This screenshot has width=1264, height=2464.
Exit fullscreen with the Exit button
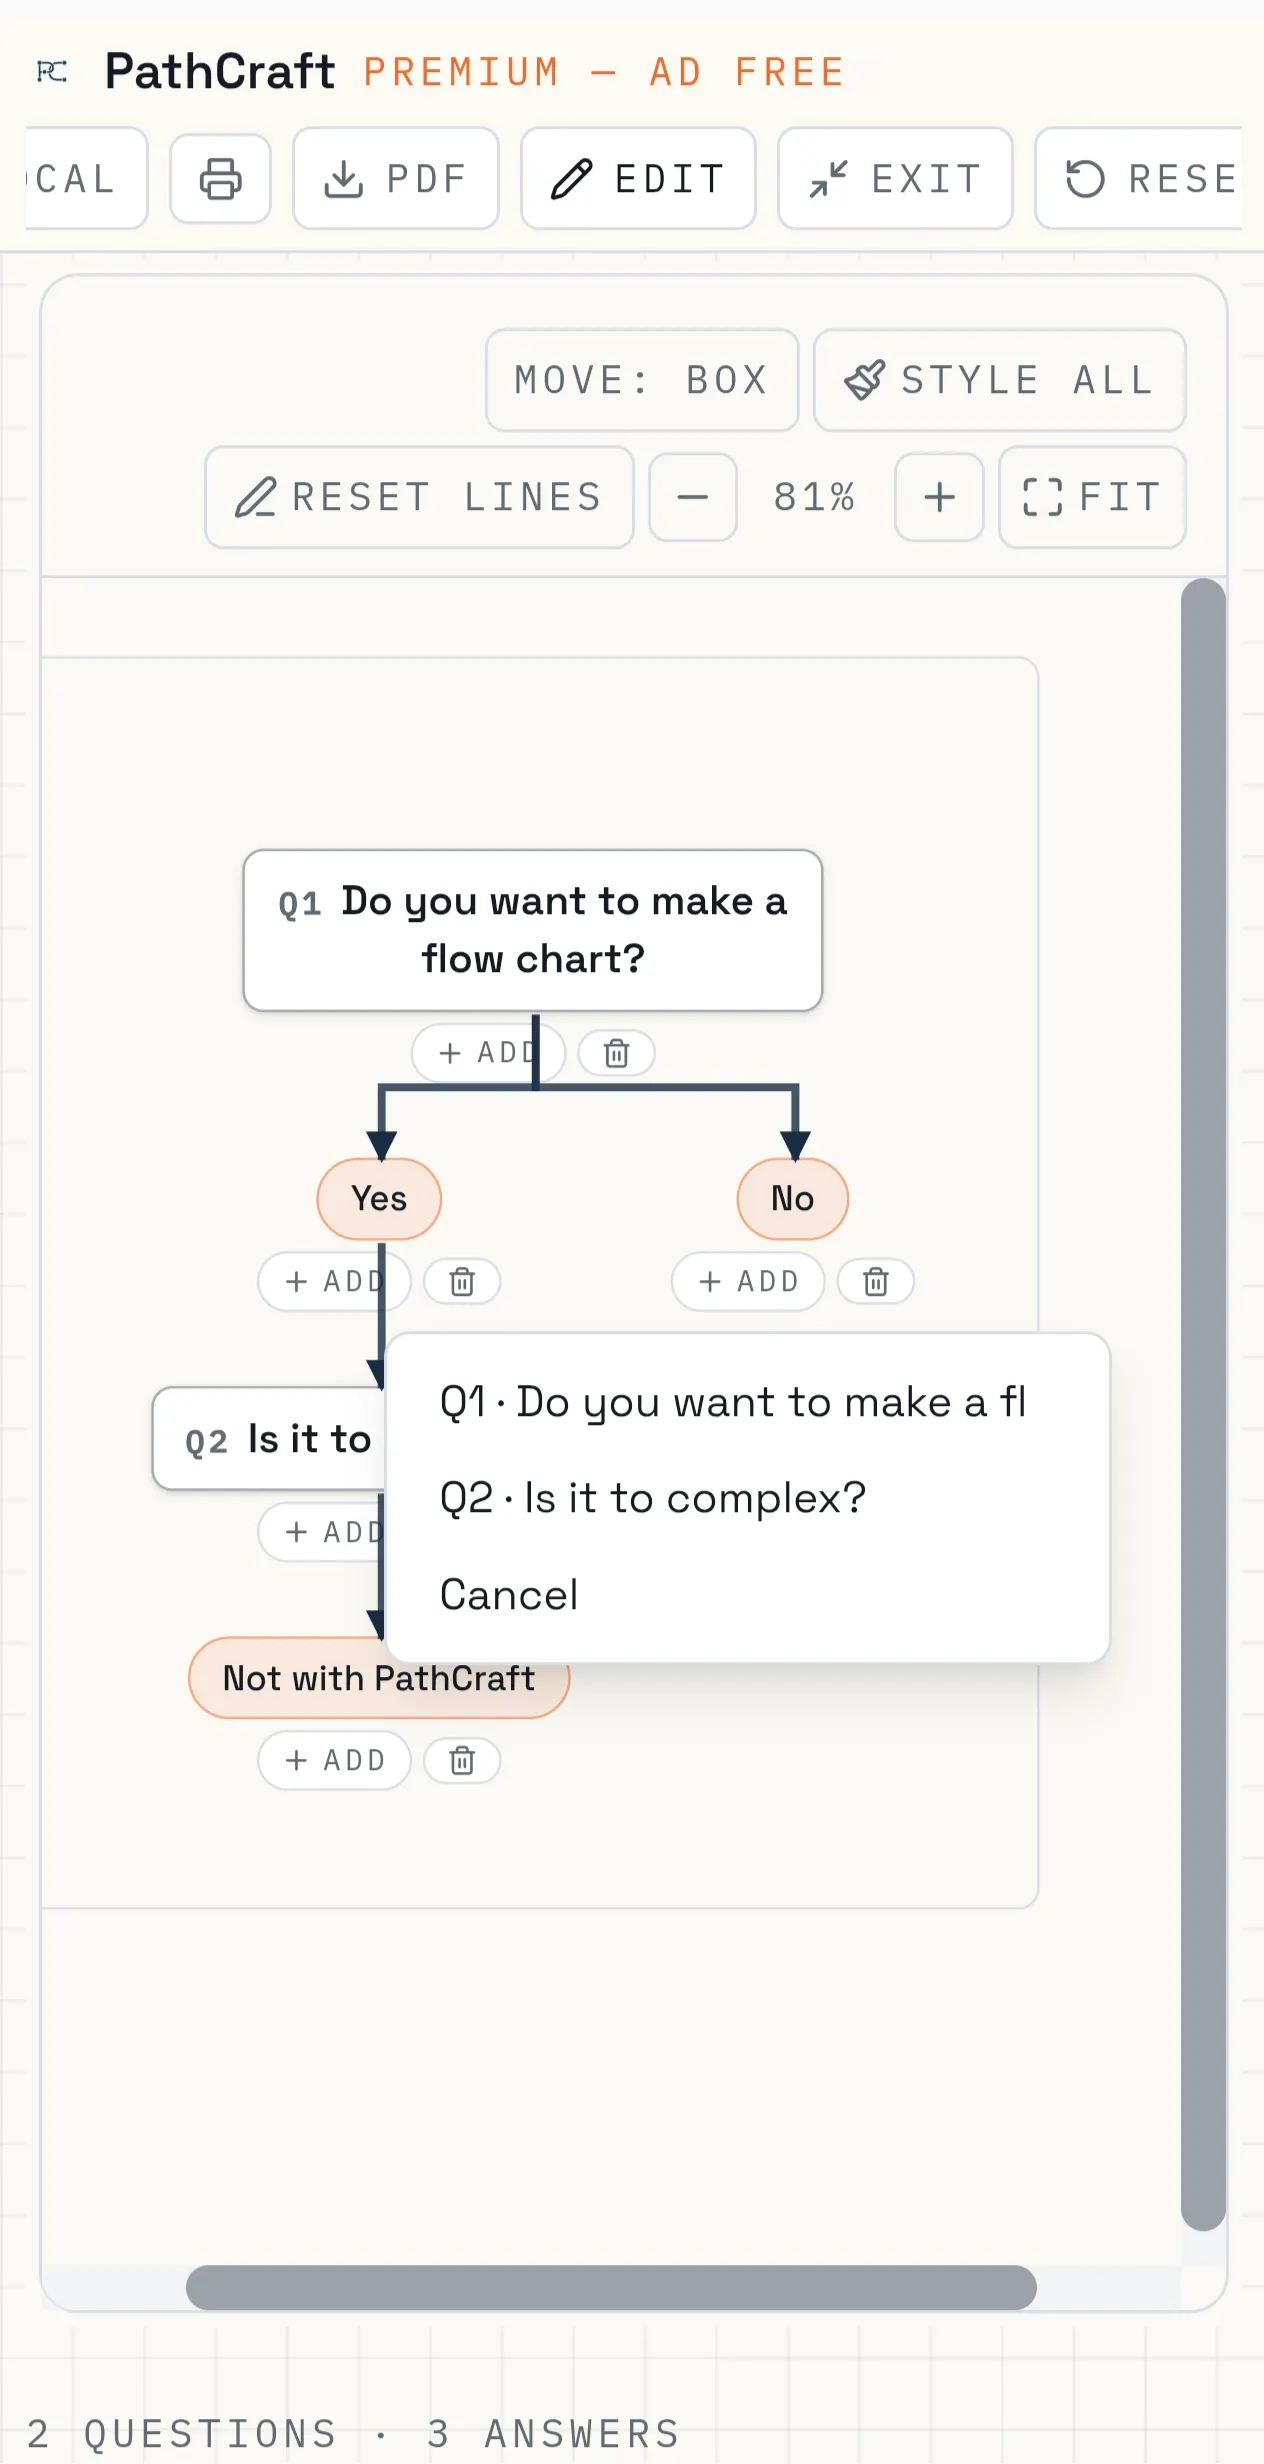895,179
